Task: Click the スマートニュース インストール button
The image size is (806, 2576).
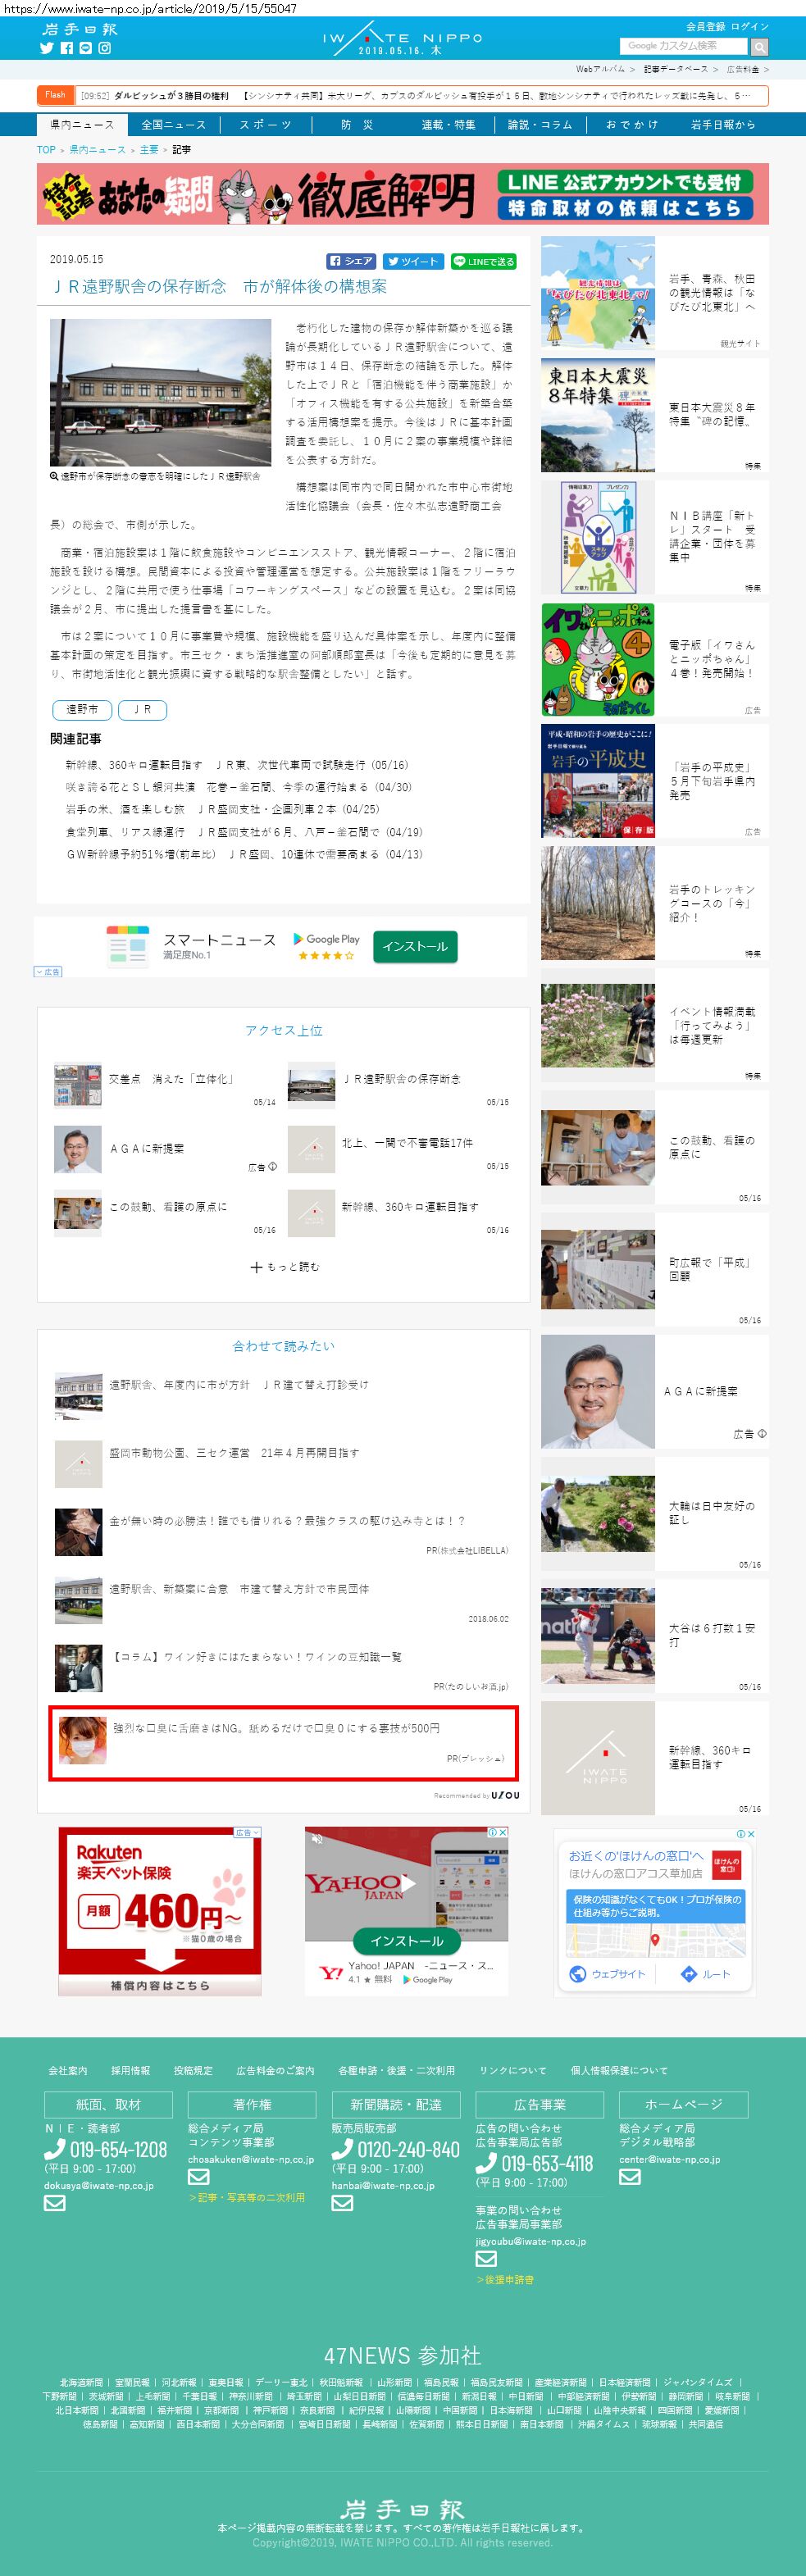Action: click(x=415, y=946)
